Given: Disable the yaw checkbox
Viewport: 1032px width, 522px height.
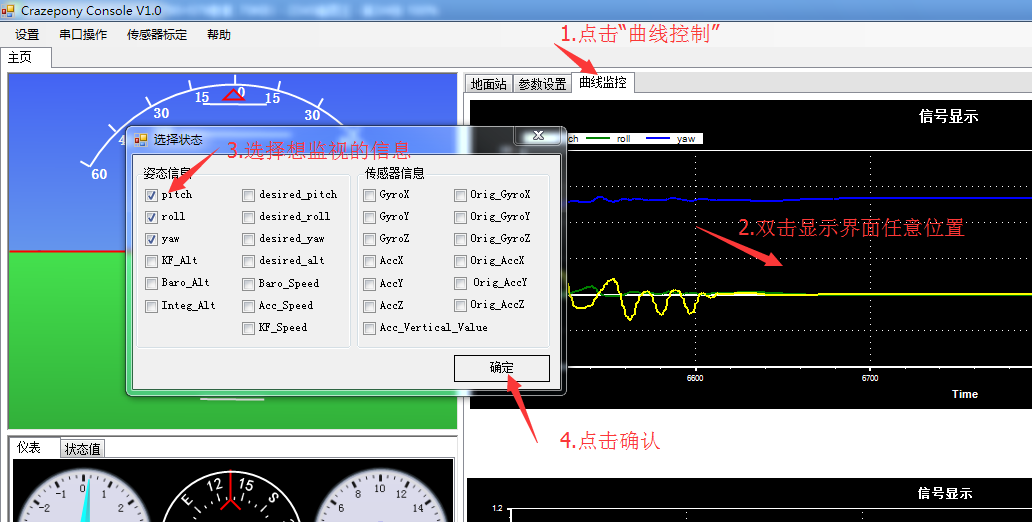Looking at the screenshot, I should point(151,239).
